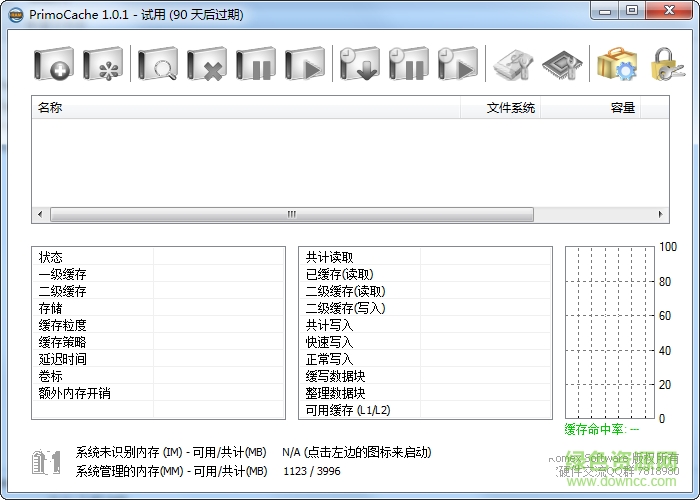
Task: Pause the cache task using pause icon
Action: 256,66
